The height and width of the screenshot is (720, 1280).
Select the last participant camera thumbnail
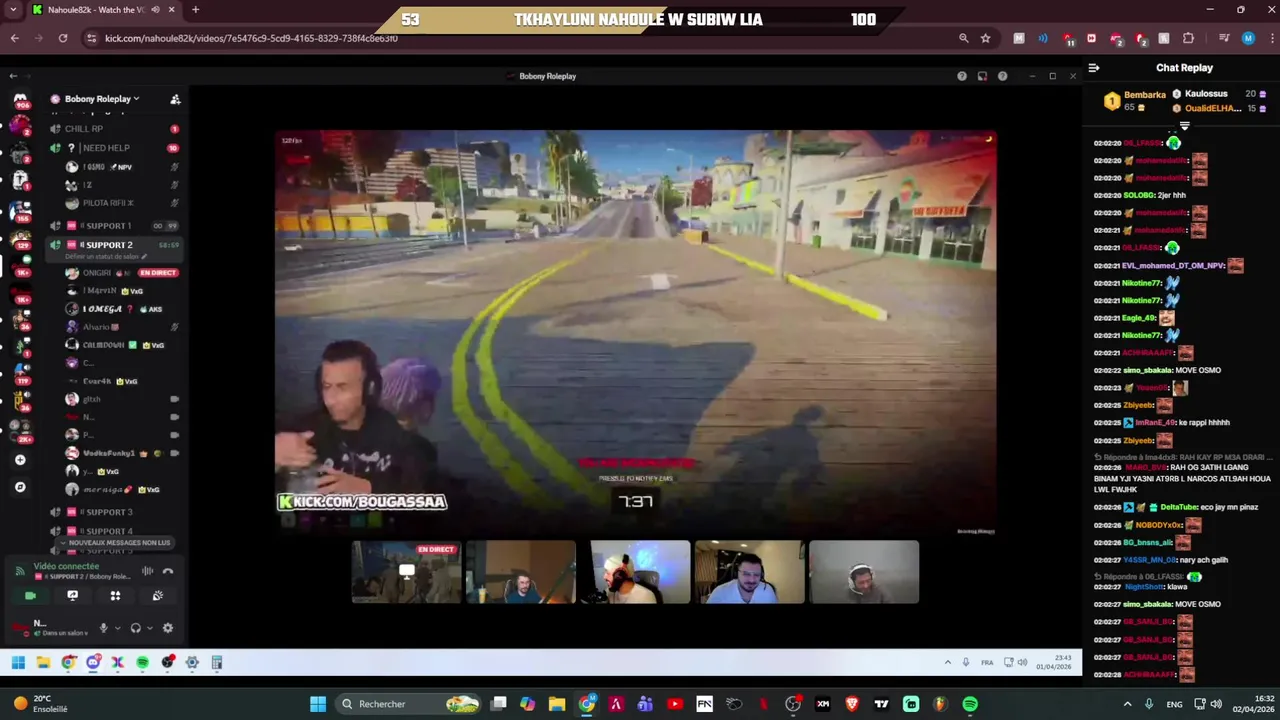[864, 572]
